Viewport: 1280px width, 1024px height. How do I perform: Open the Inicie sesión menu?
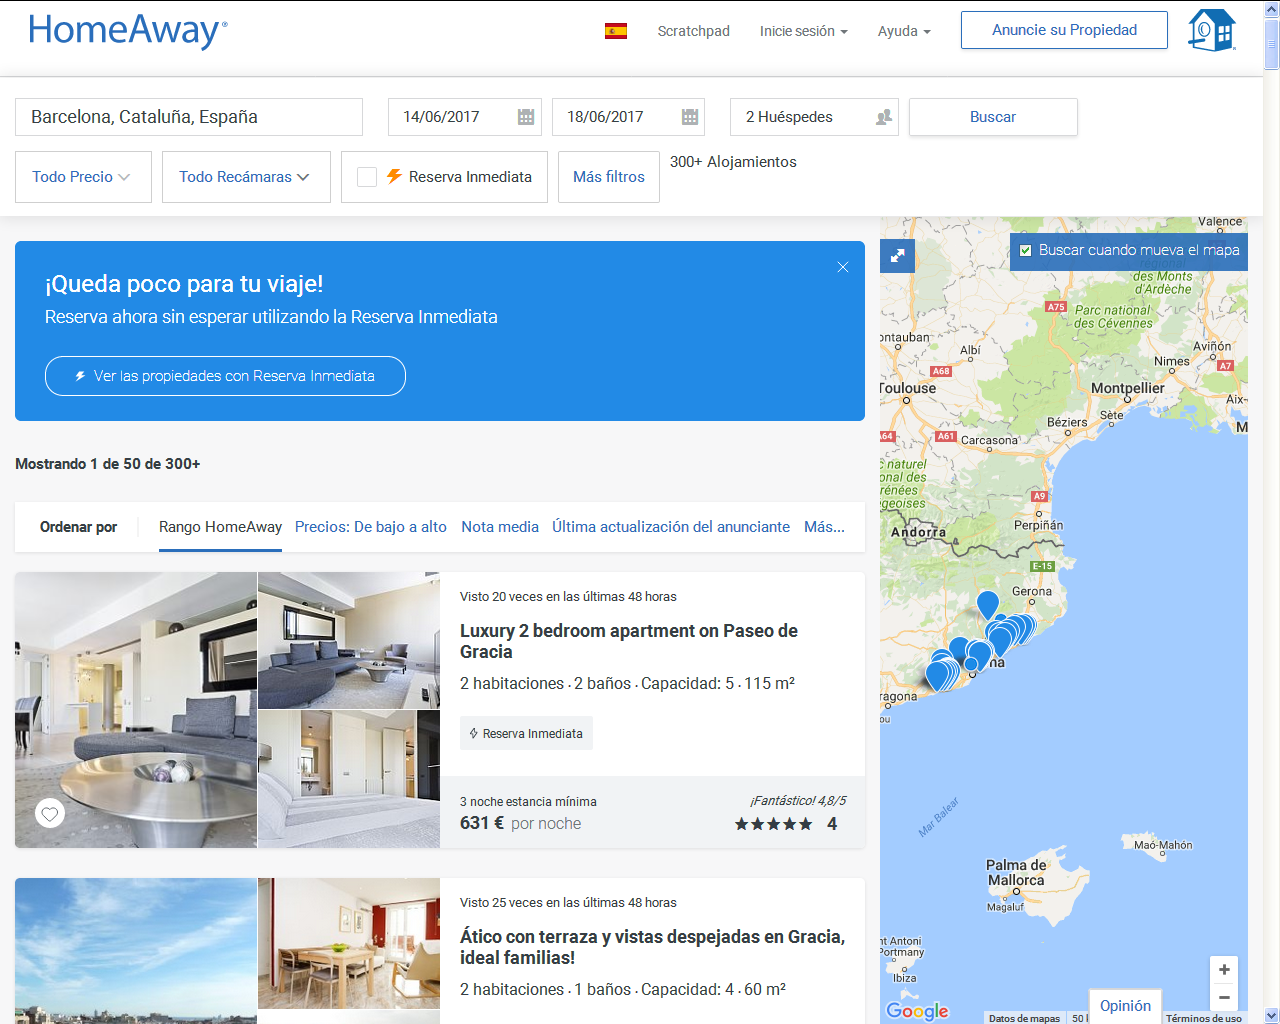[x=803, y=31]
